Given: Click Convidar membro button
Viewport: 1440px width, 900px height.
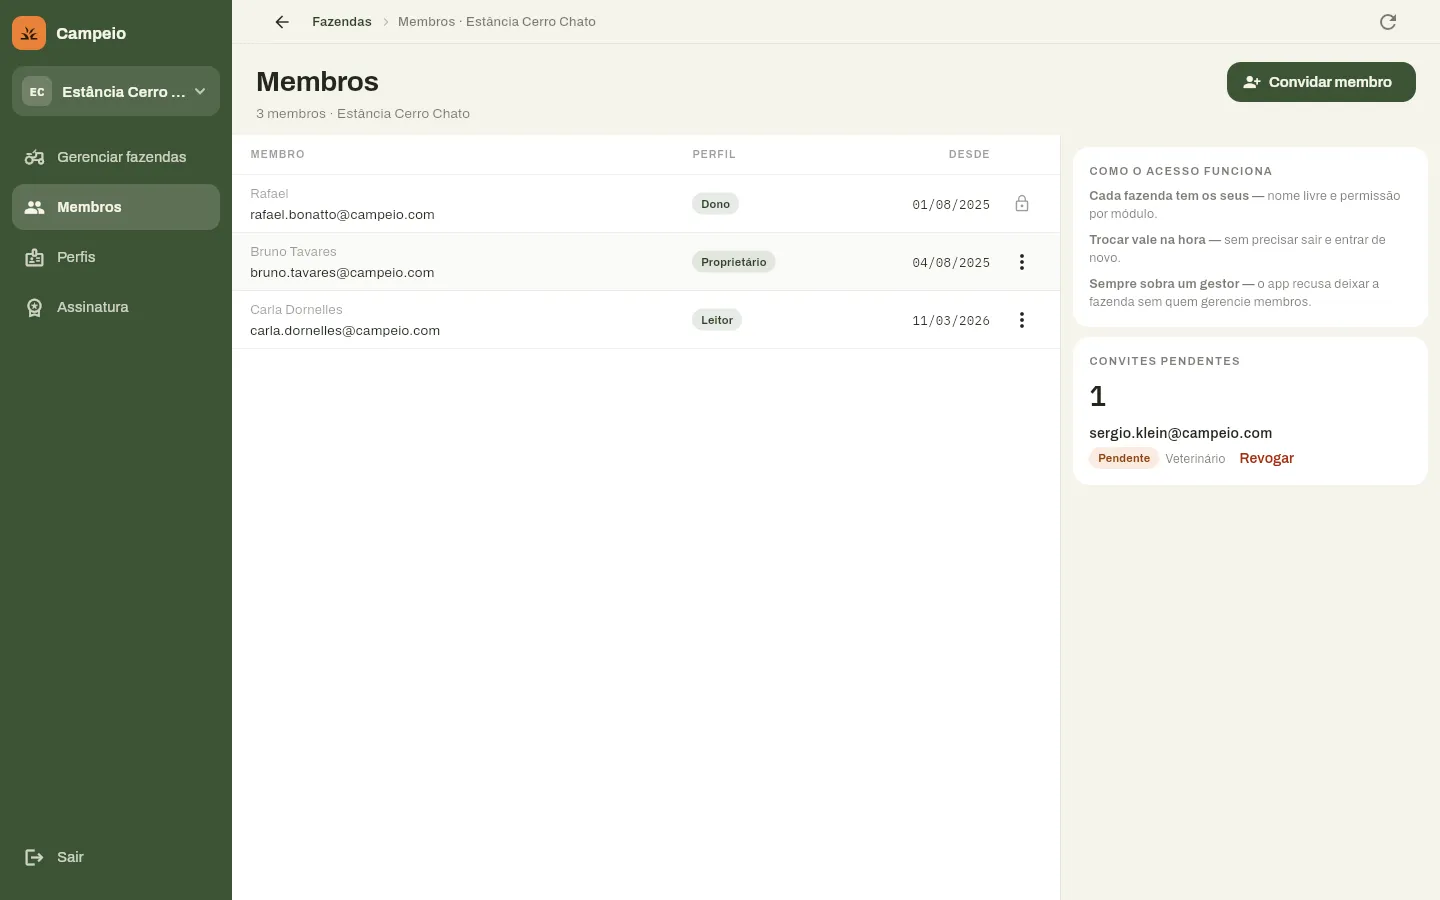Looking at the screenshot, I should tap(1321, 82).
